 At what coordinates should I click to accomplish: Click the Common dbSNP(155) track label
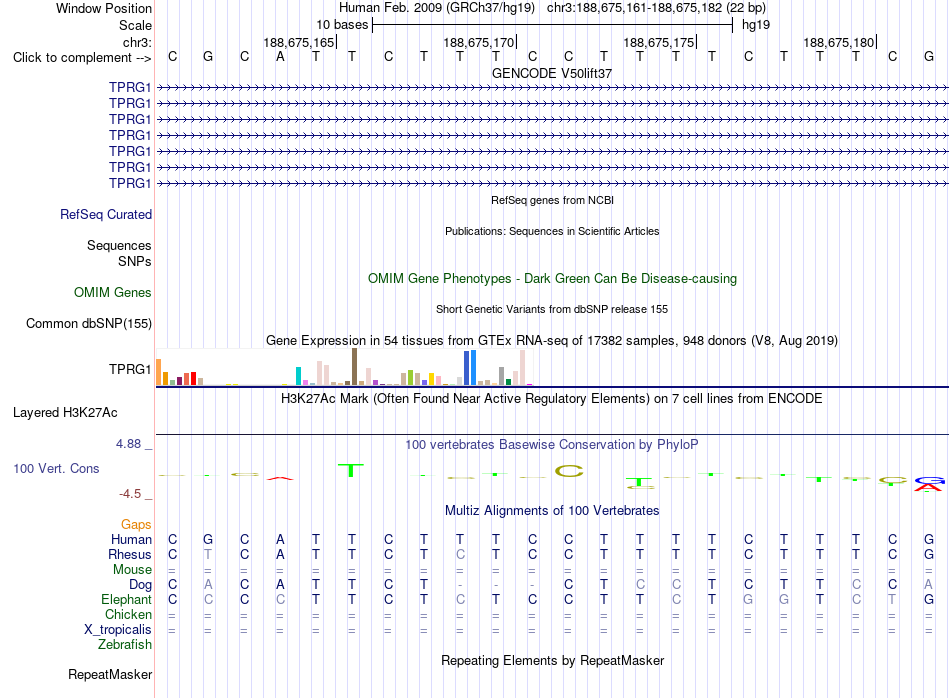tap(89, 324)
